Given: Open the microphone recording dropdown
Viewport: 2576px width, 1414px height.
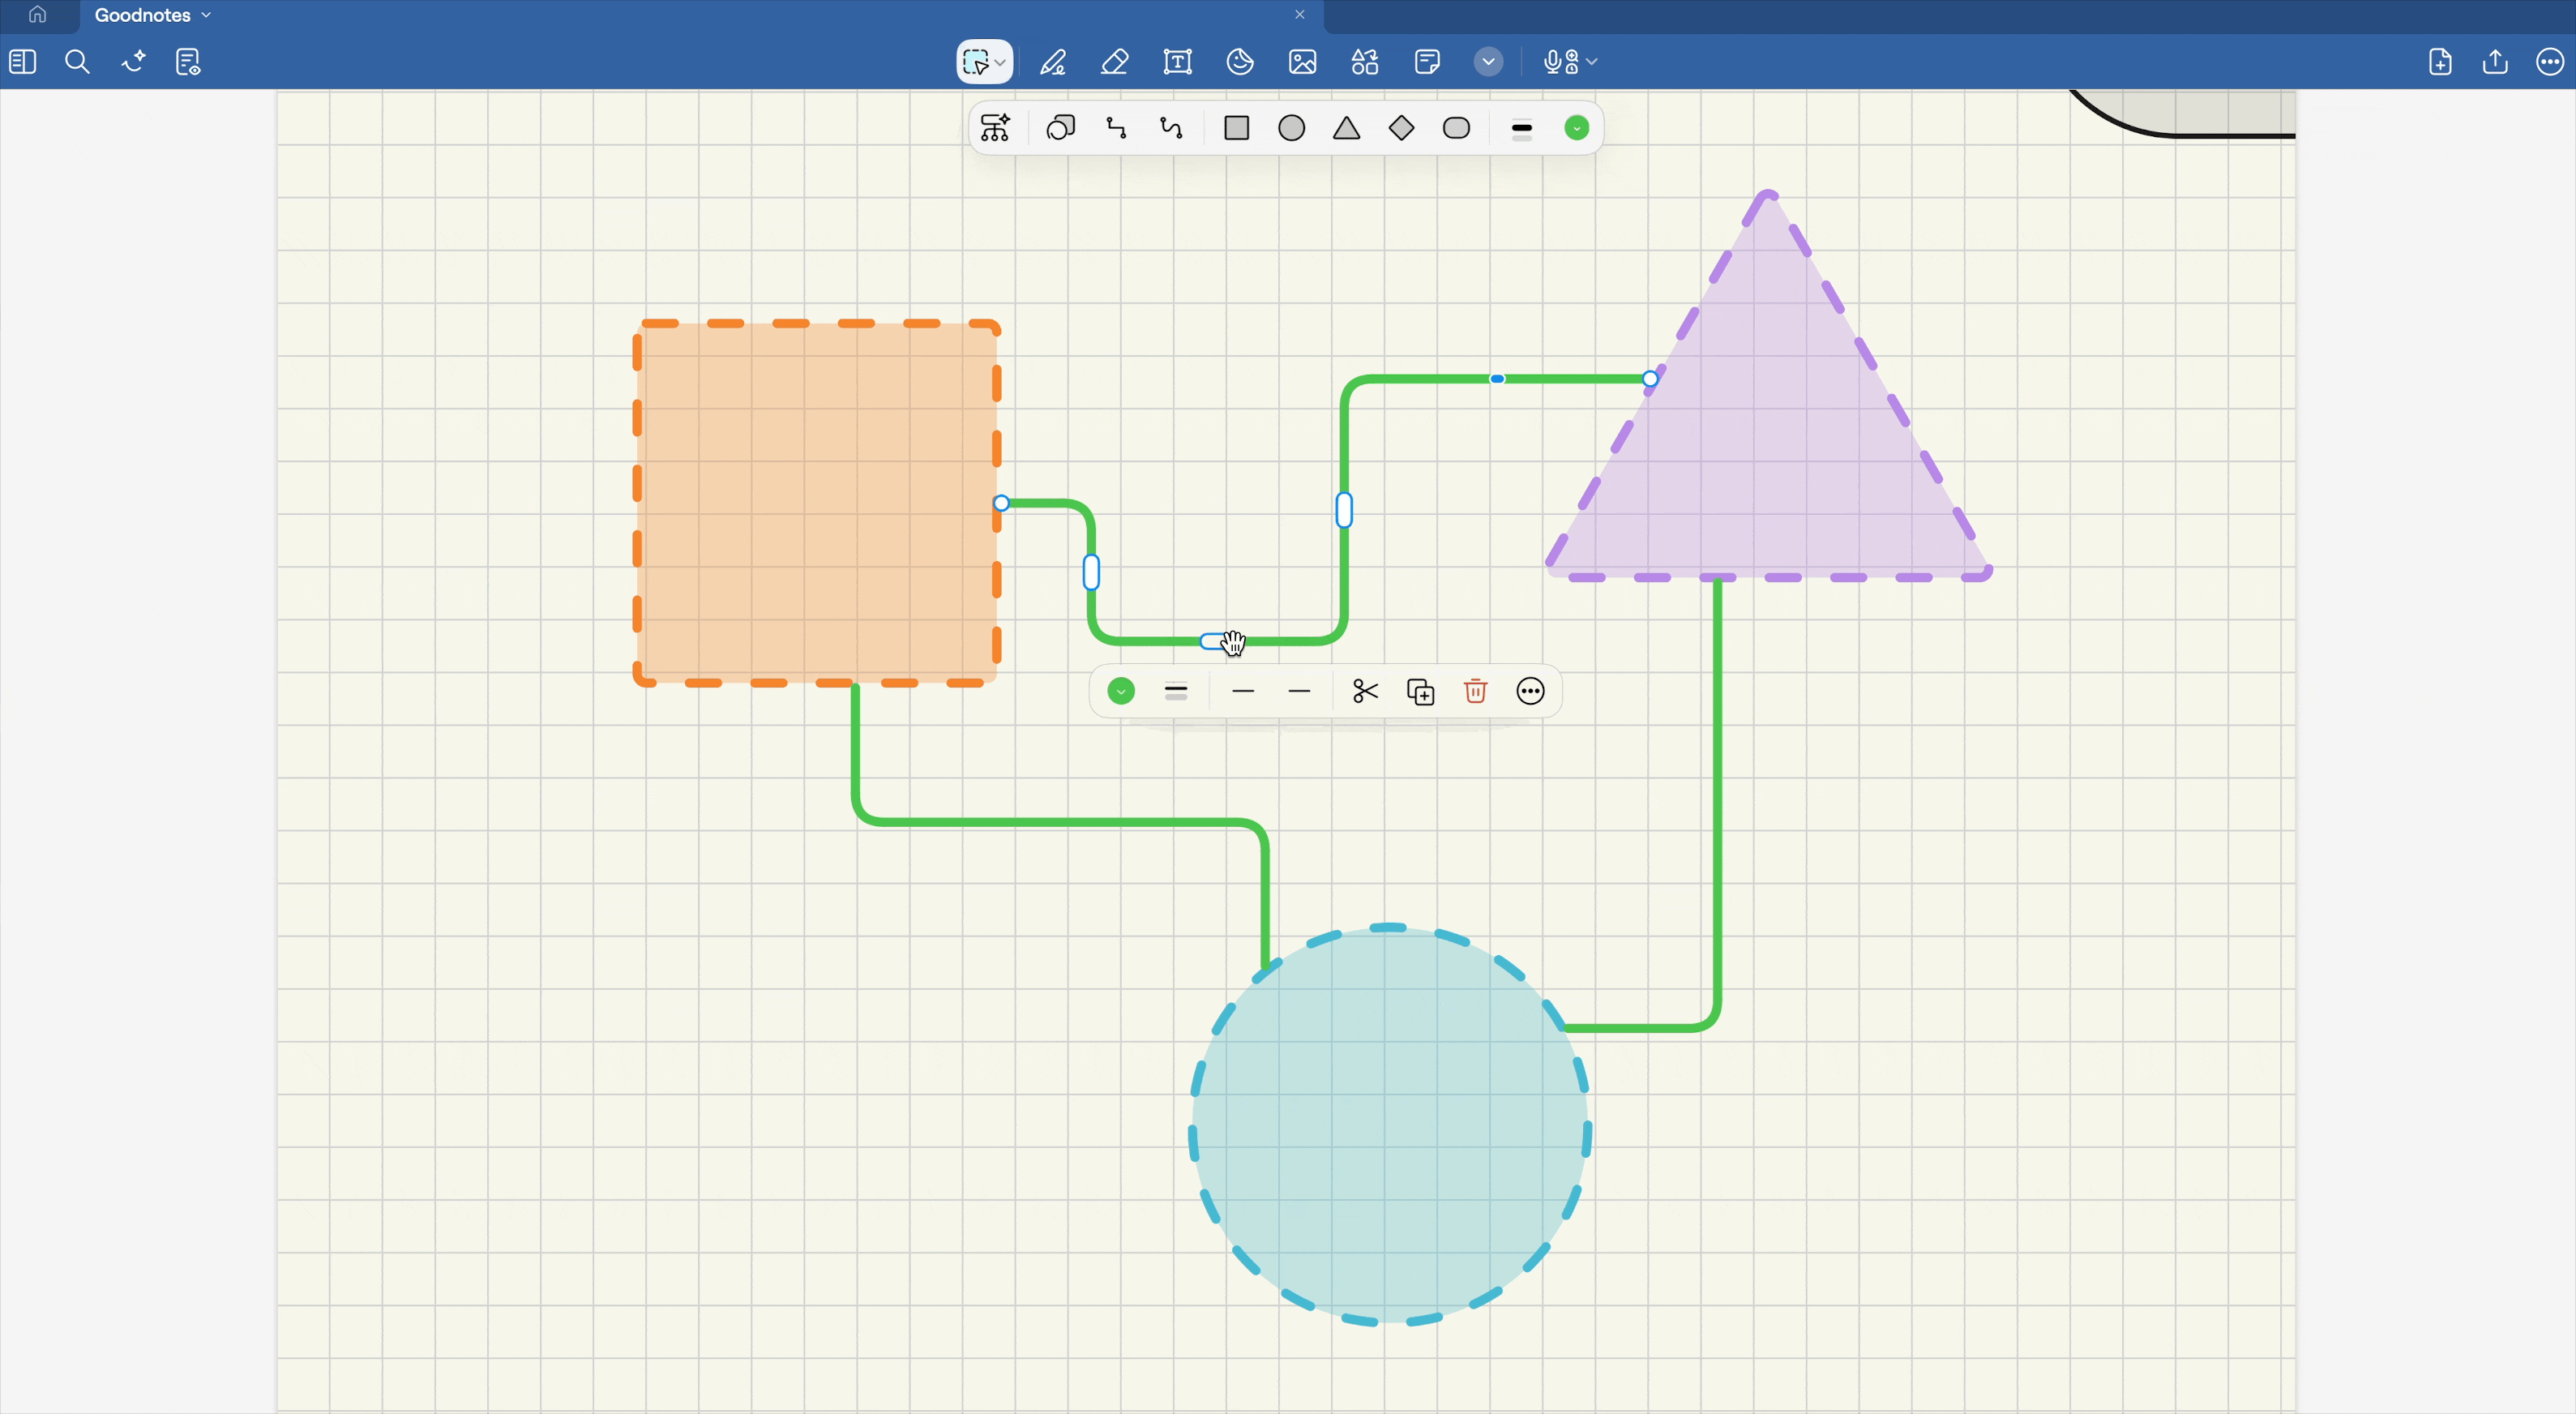Looking at the screenshot, I should [1569, 62].
